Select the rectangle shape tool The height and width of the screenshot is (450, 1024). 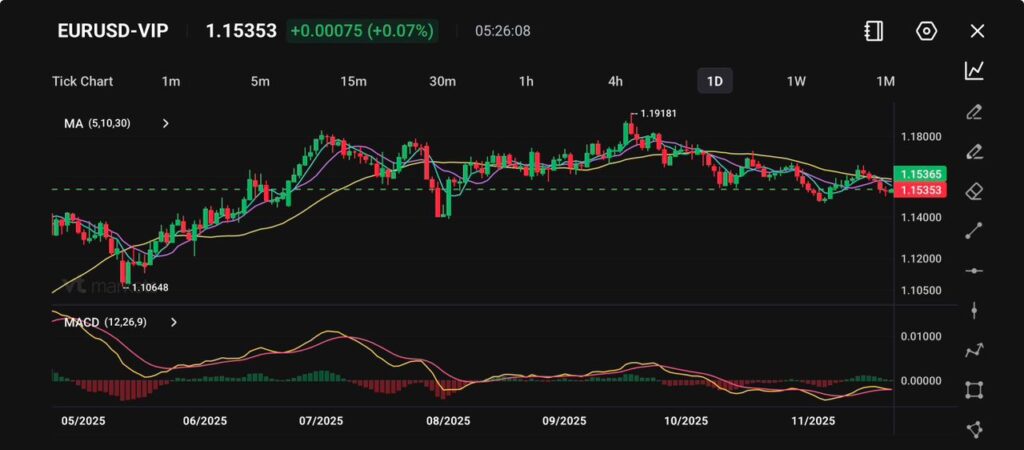pyautogui.click(x=974, y=390)
